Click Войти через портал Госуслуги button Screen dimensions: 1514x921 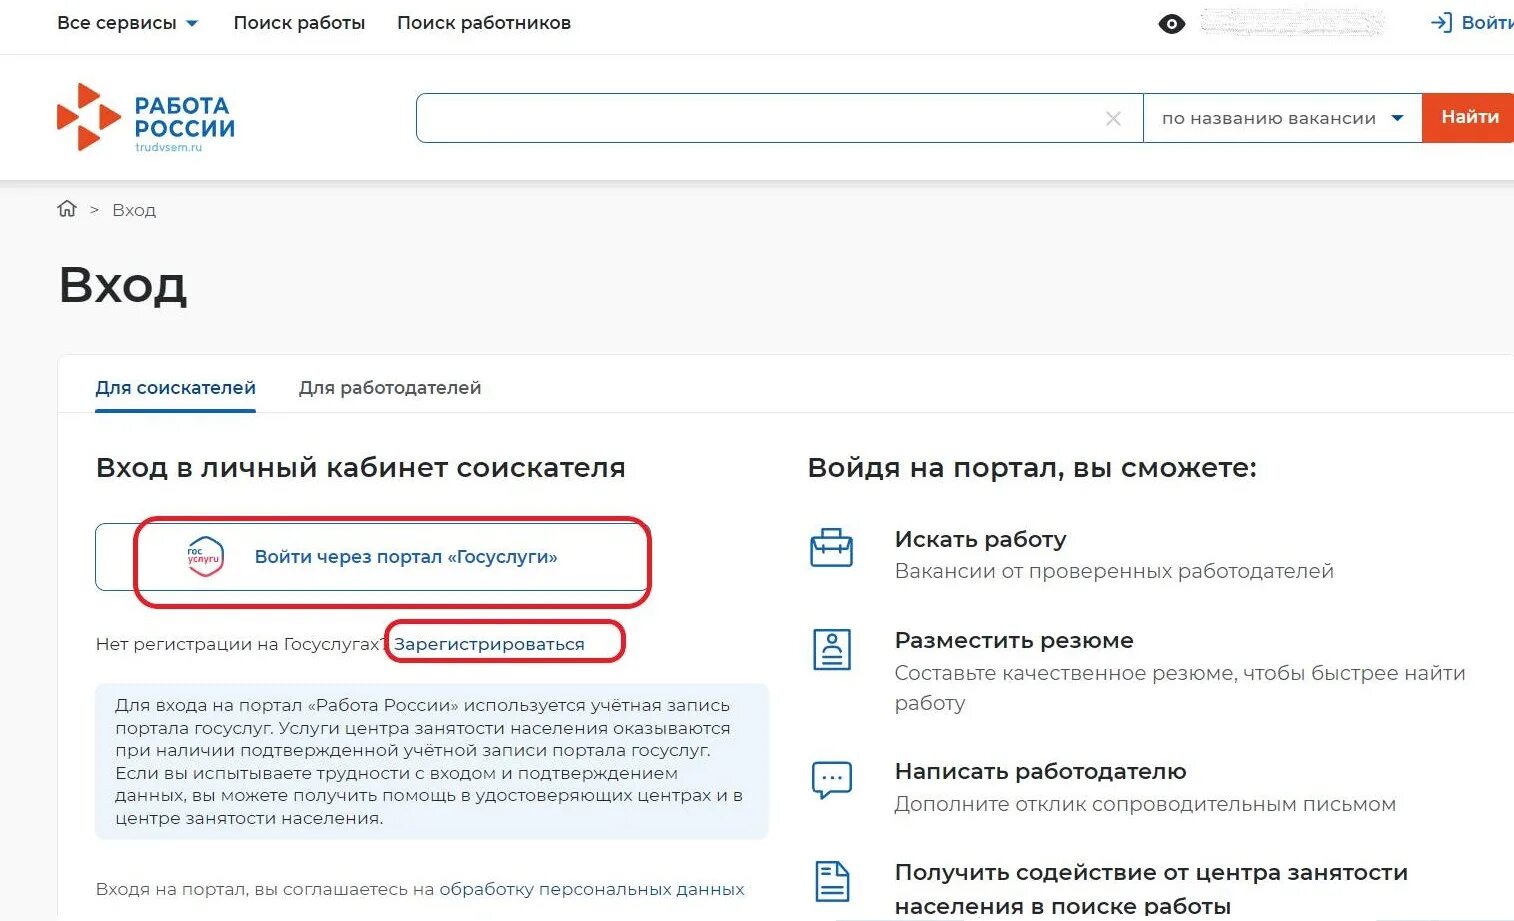pyautogui.click(x=372, y=557)
